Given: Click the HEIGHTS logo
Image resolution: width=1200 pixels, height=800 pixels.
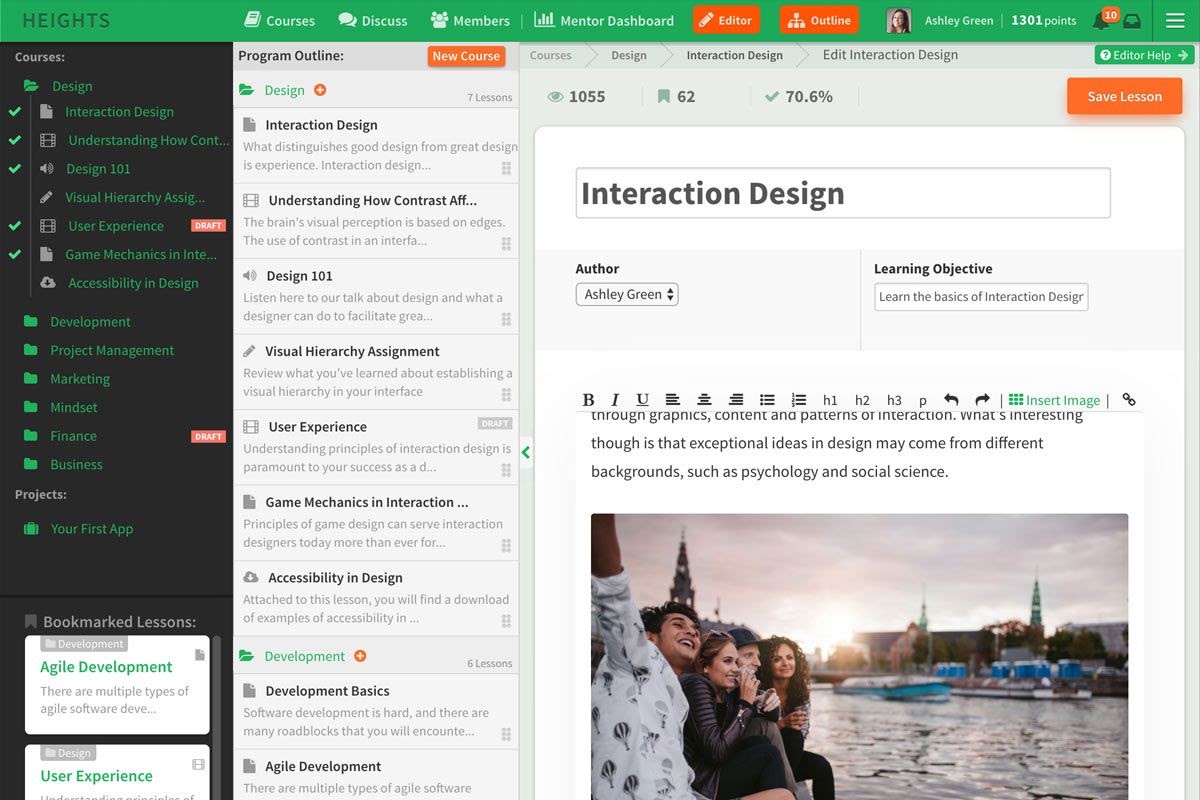Looking at the screenshot, I should click(66, 20).
